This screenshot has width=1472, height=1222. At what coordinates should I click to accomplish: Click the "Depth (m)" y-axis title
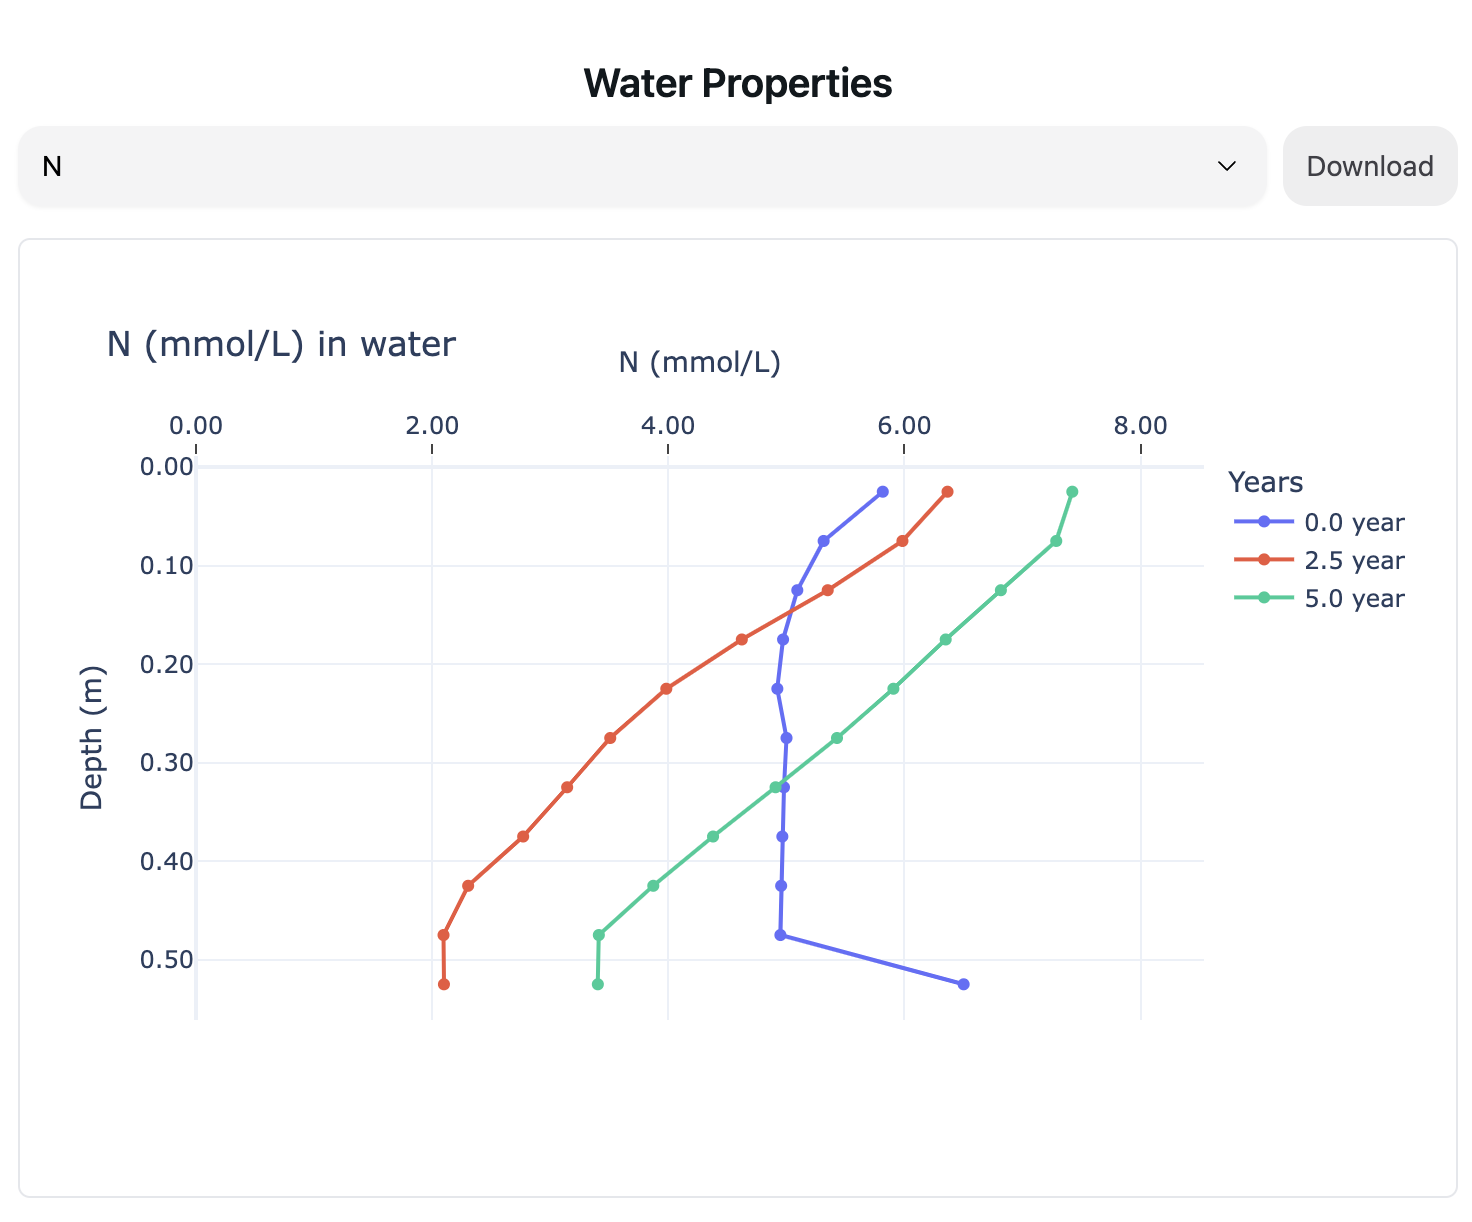92,737
